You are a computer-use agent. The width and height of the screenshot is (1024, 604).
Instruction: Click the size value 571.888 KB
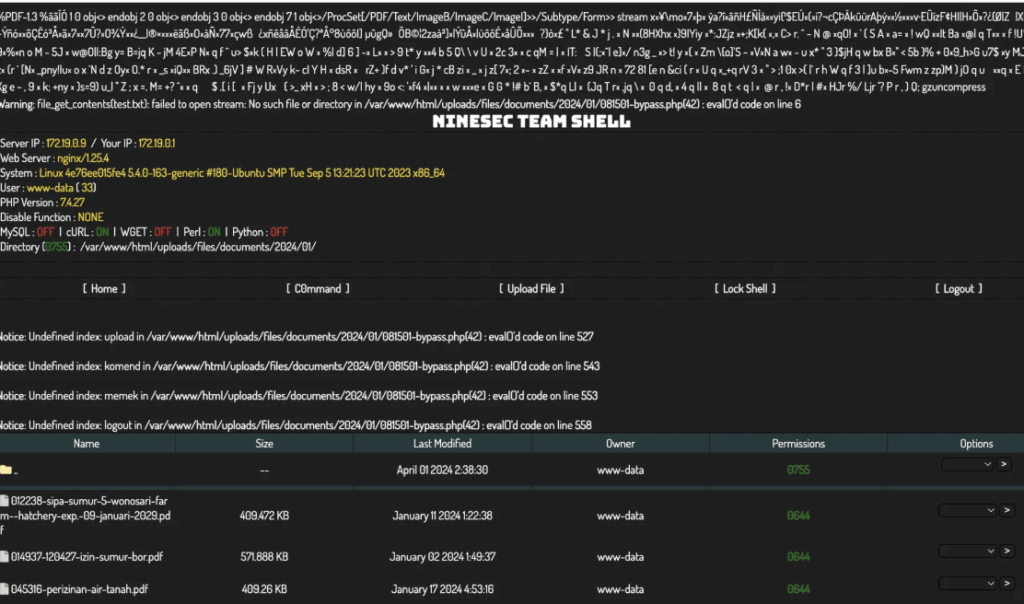point(264,557)
